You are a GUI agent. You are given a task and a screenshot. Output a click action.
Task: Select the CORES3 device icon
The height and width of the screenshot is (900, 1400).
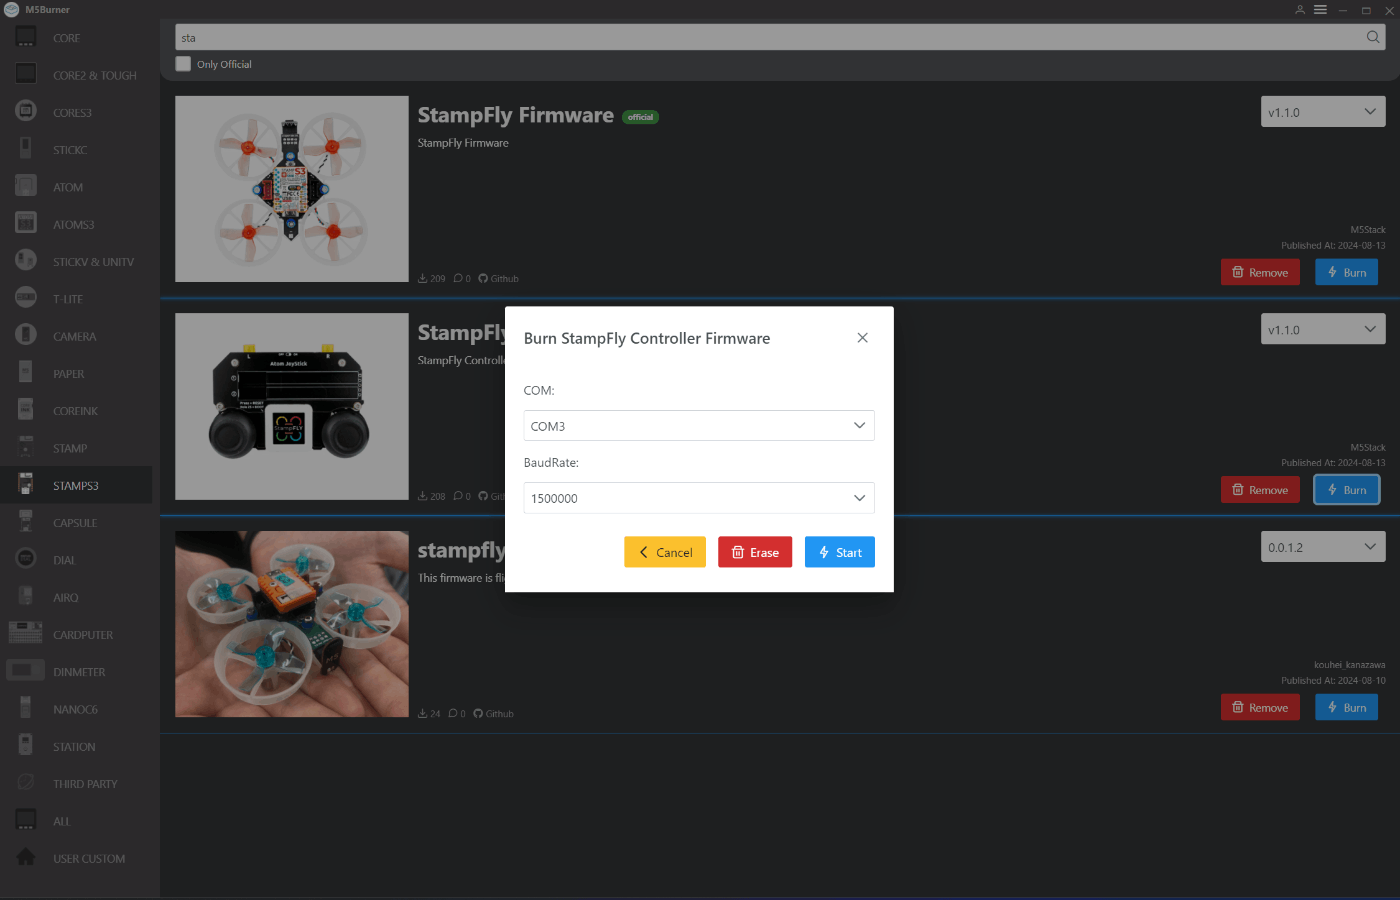pyautogui.click(x=26, y=111)
